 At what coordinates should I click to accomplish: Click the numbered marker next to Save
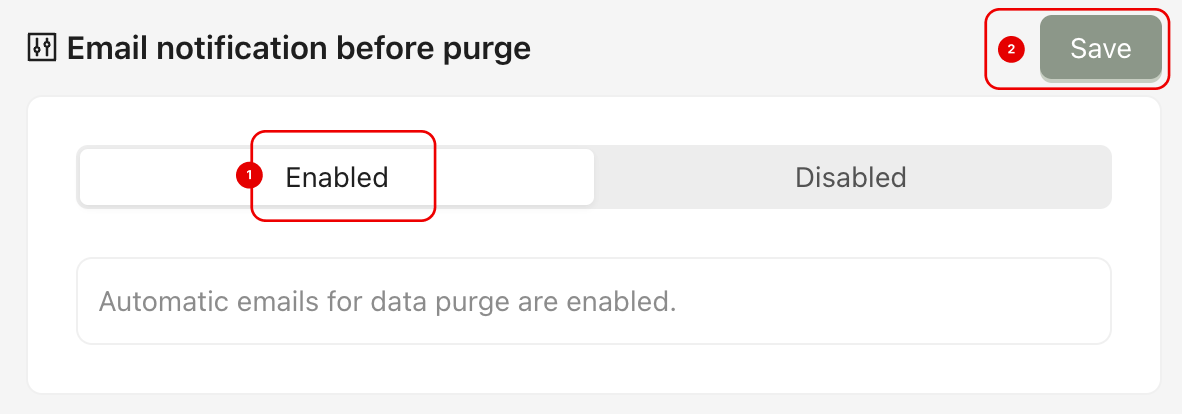[1011, 48]
